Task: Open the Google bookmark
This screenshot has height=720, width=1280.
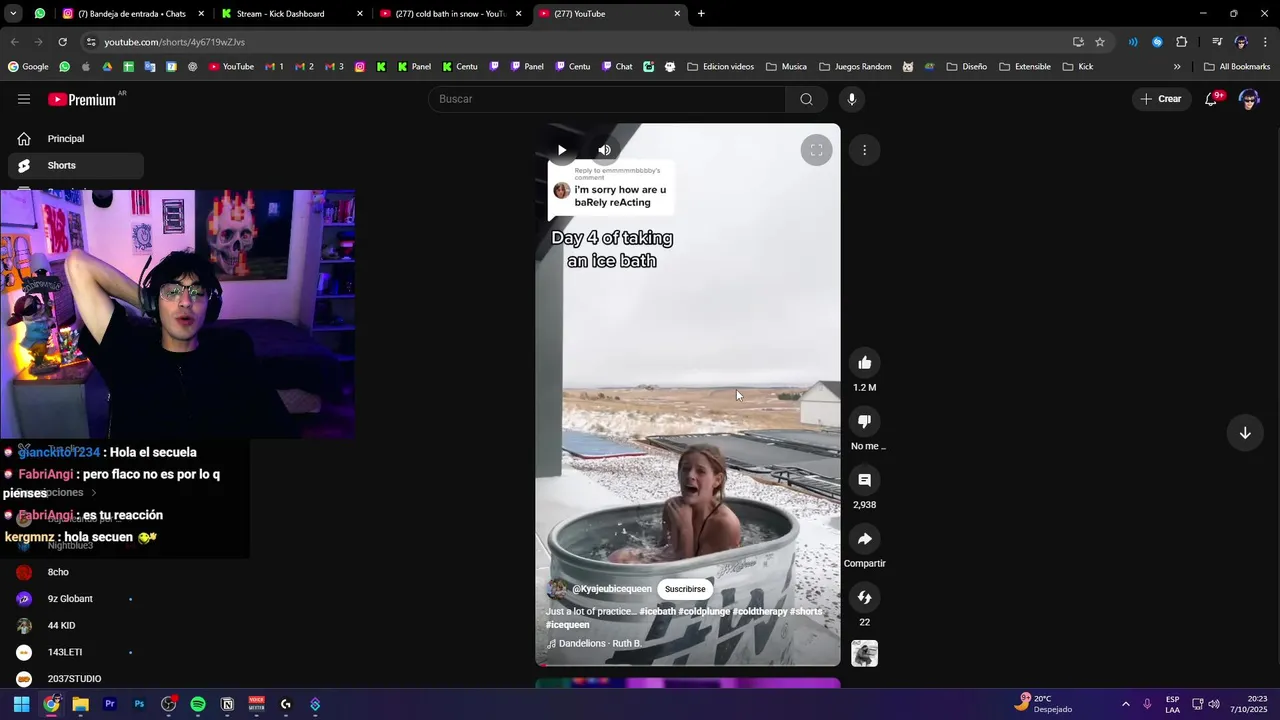Action: (x=28, y=67)
